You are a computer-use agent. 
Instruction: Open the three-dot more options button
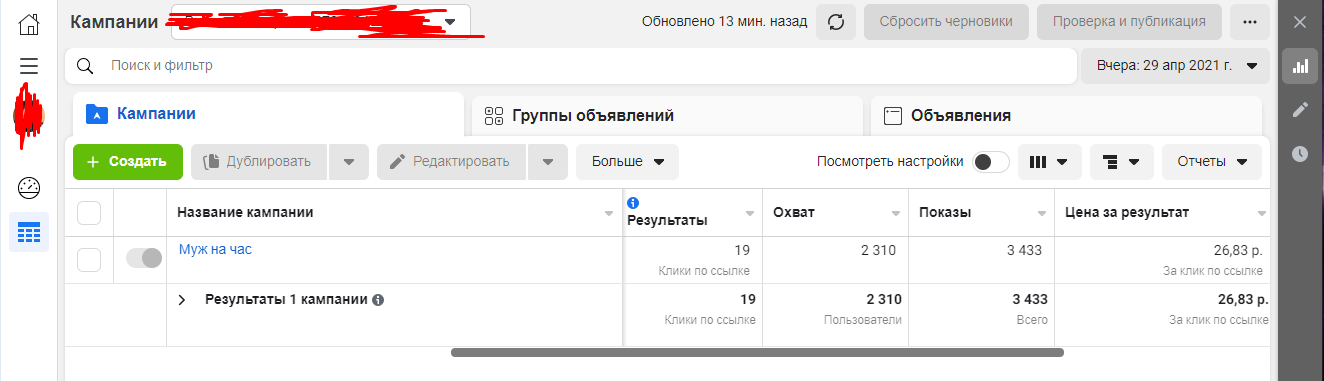(x=1250, y=22)
